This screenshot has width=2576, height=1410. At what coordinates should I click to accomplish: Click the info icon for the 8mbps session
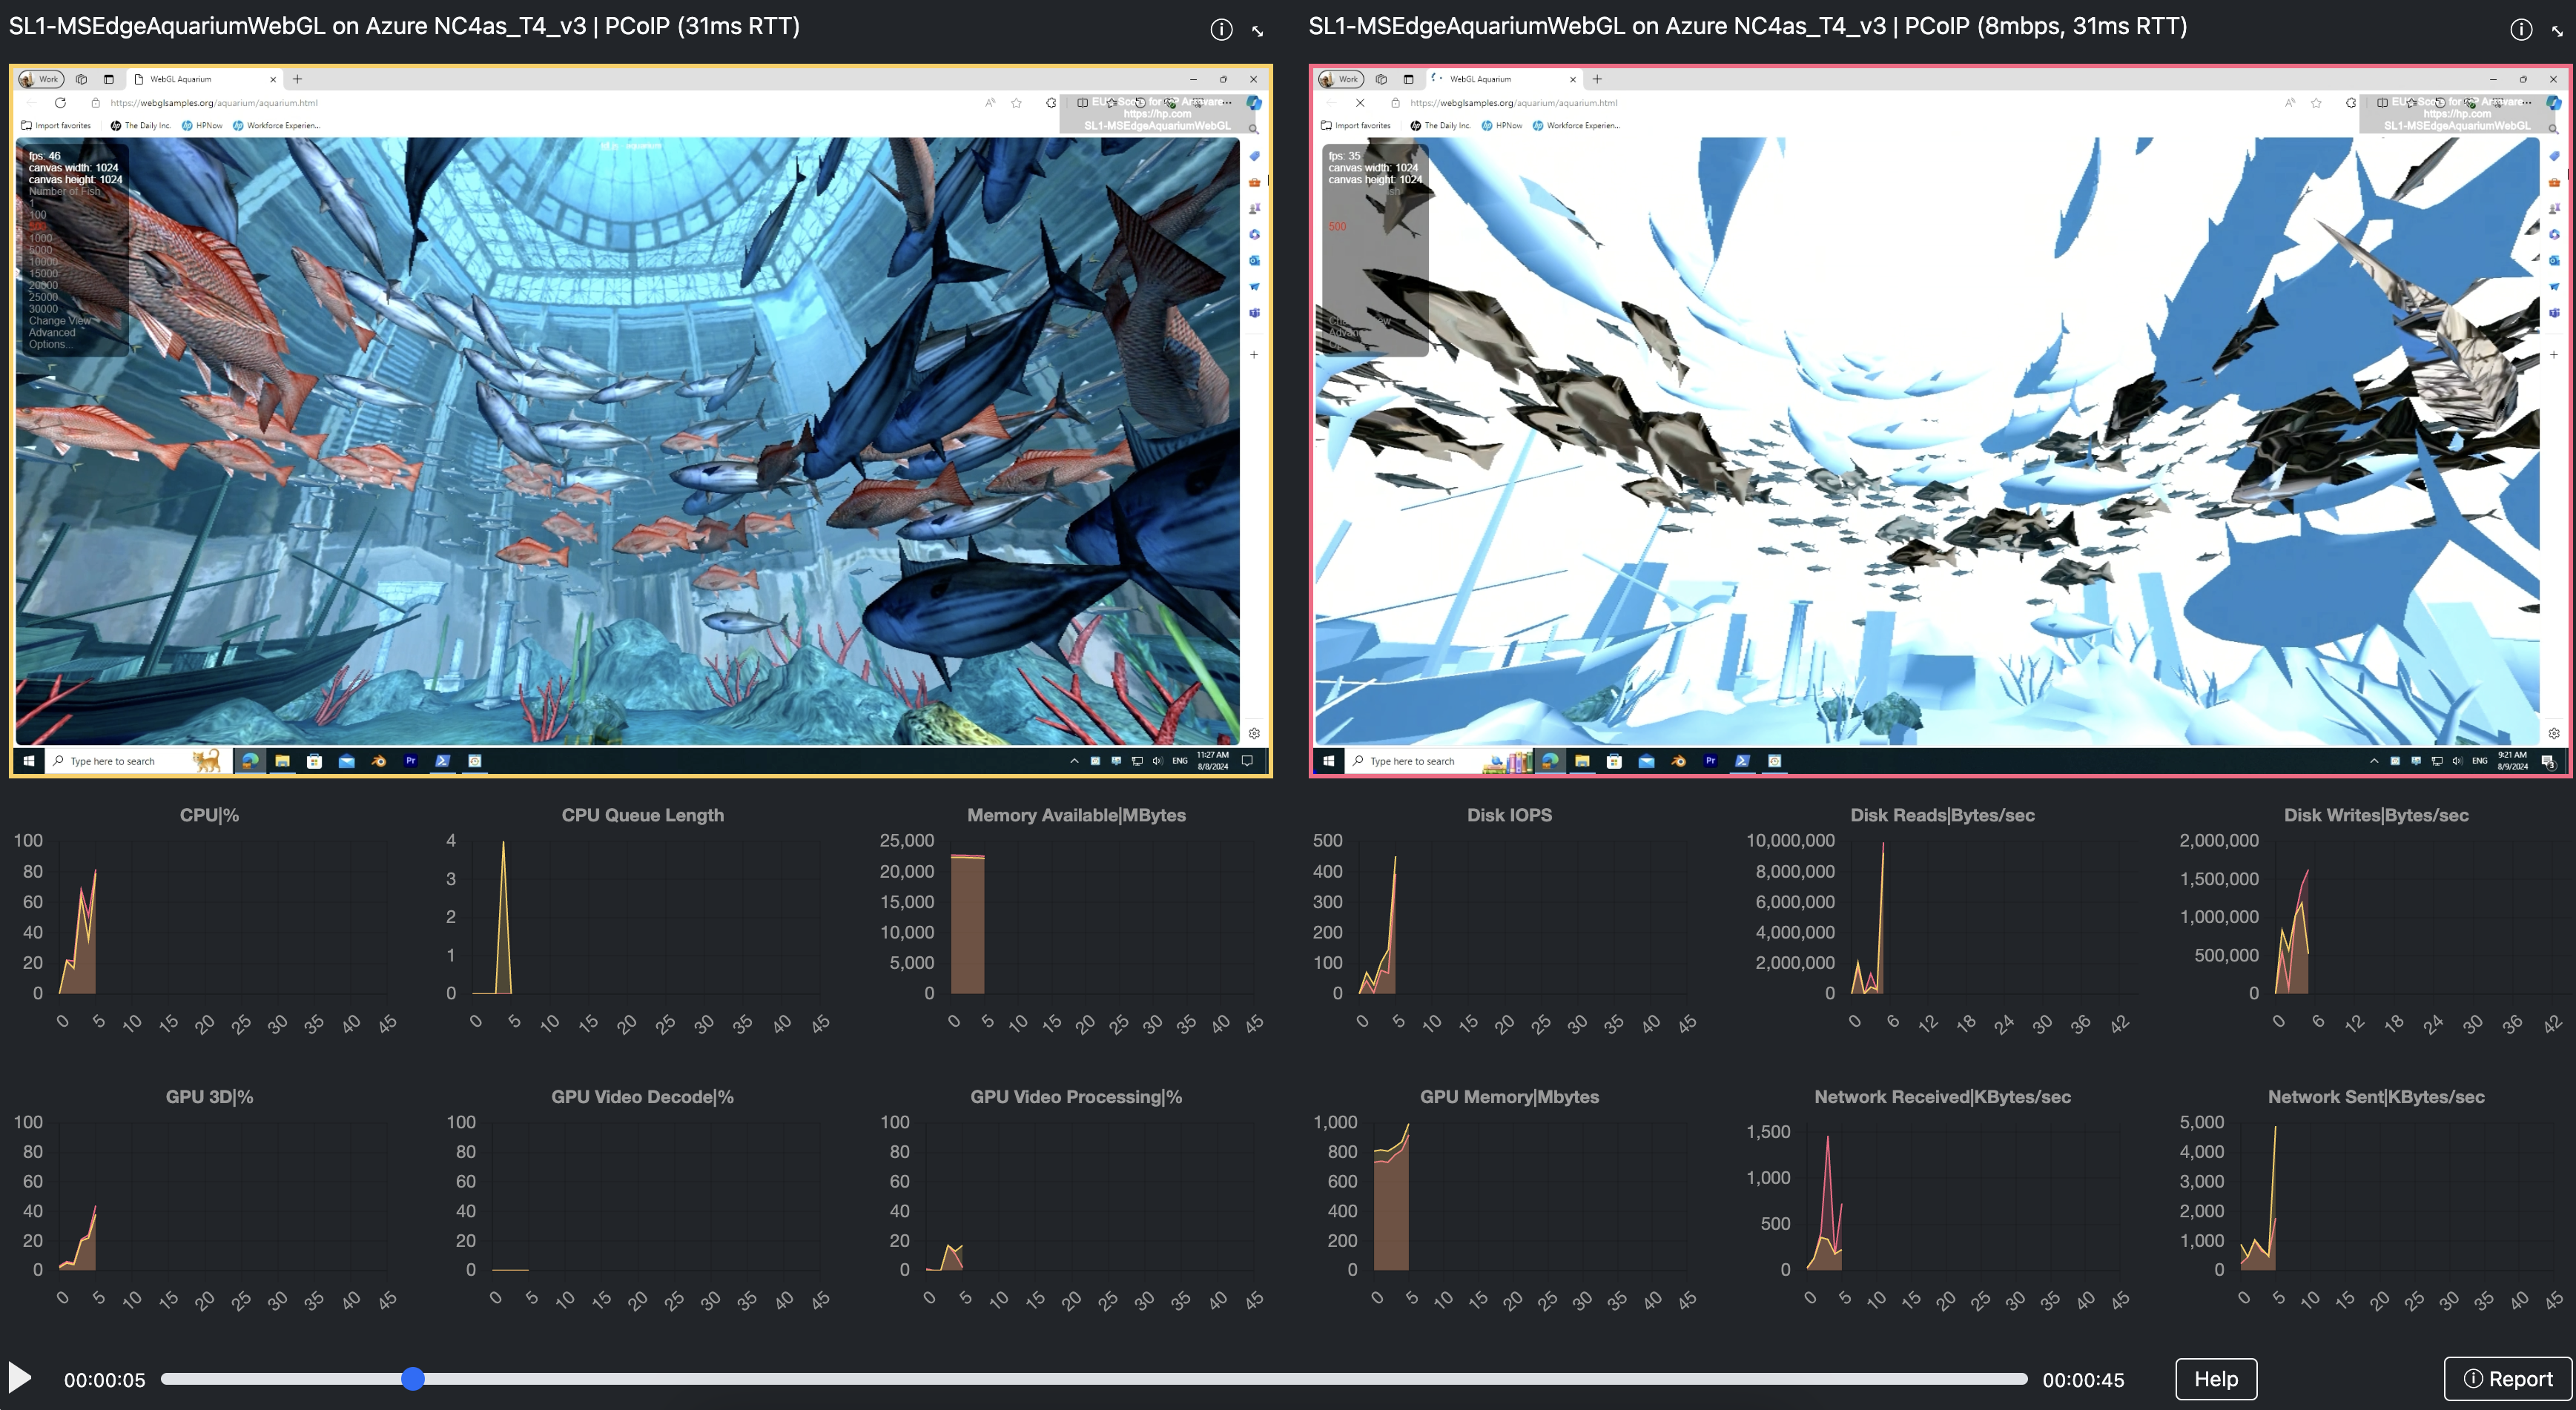point(2521,29)
